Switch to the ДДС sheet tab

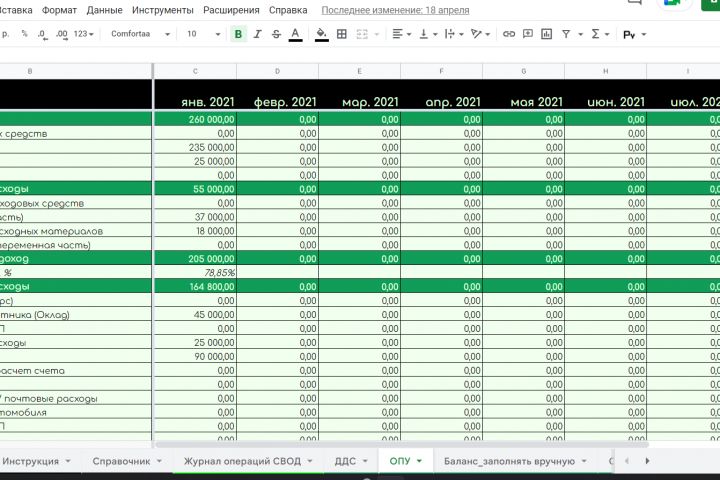(x=345, y=461)
